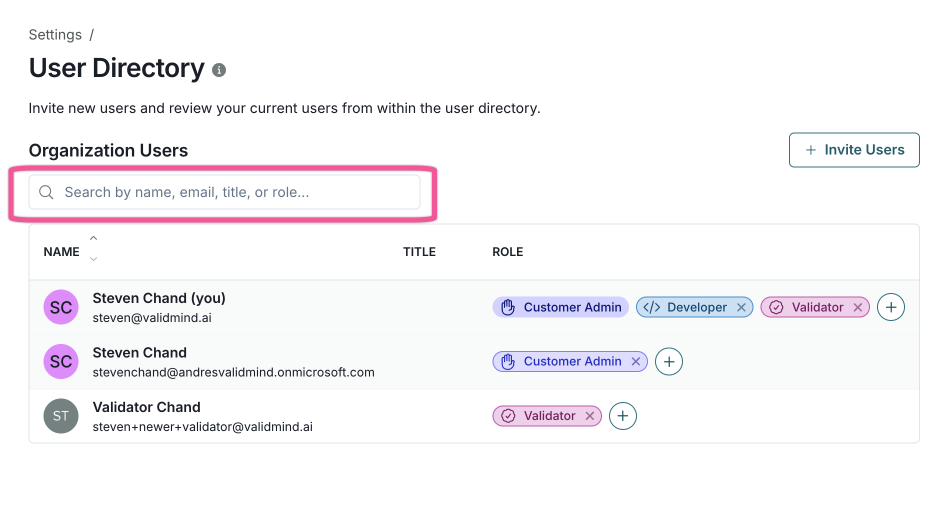Remove Validator role from Validator Chand
The width and height of the screenshot is (931, 523).
click(x=590, y=416)
